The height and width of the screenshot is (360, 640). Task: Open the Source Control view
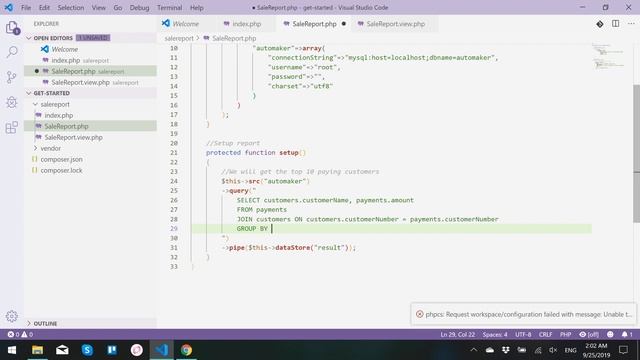click(x=12, y=77)
